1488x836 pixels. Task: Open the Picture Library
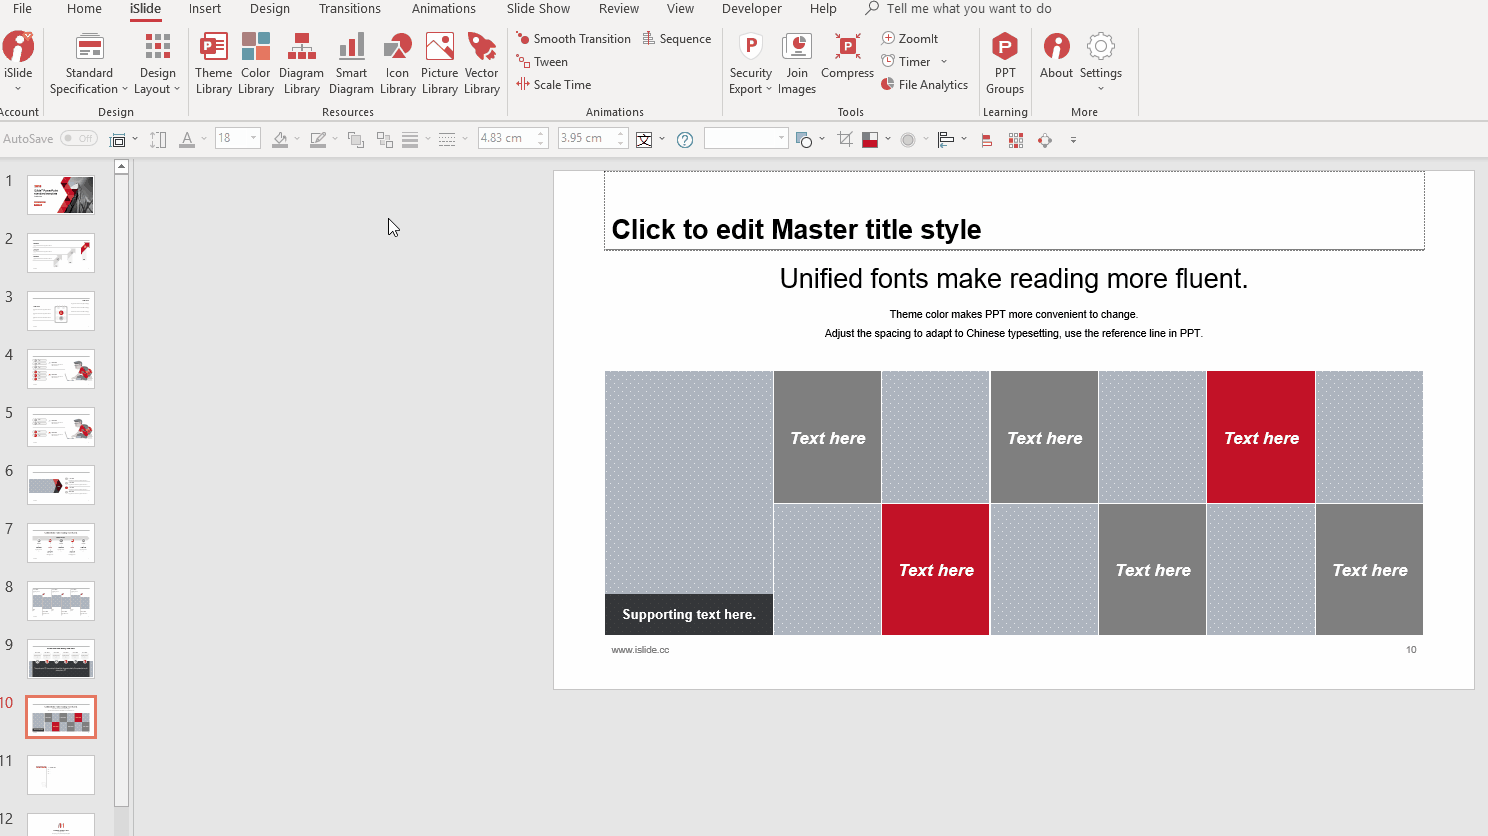(x=439, y=64)
